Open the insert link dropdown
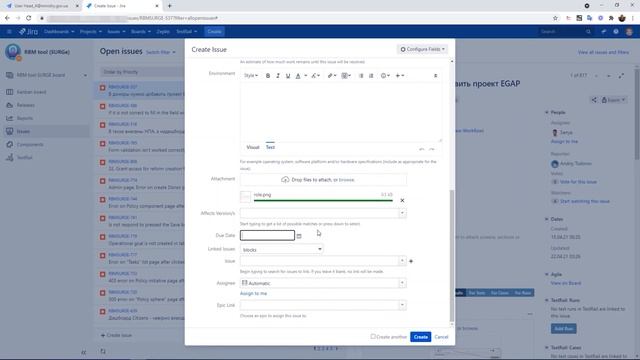The image size is (640, 360). (x=332, y=76)
